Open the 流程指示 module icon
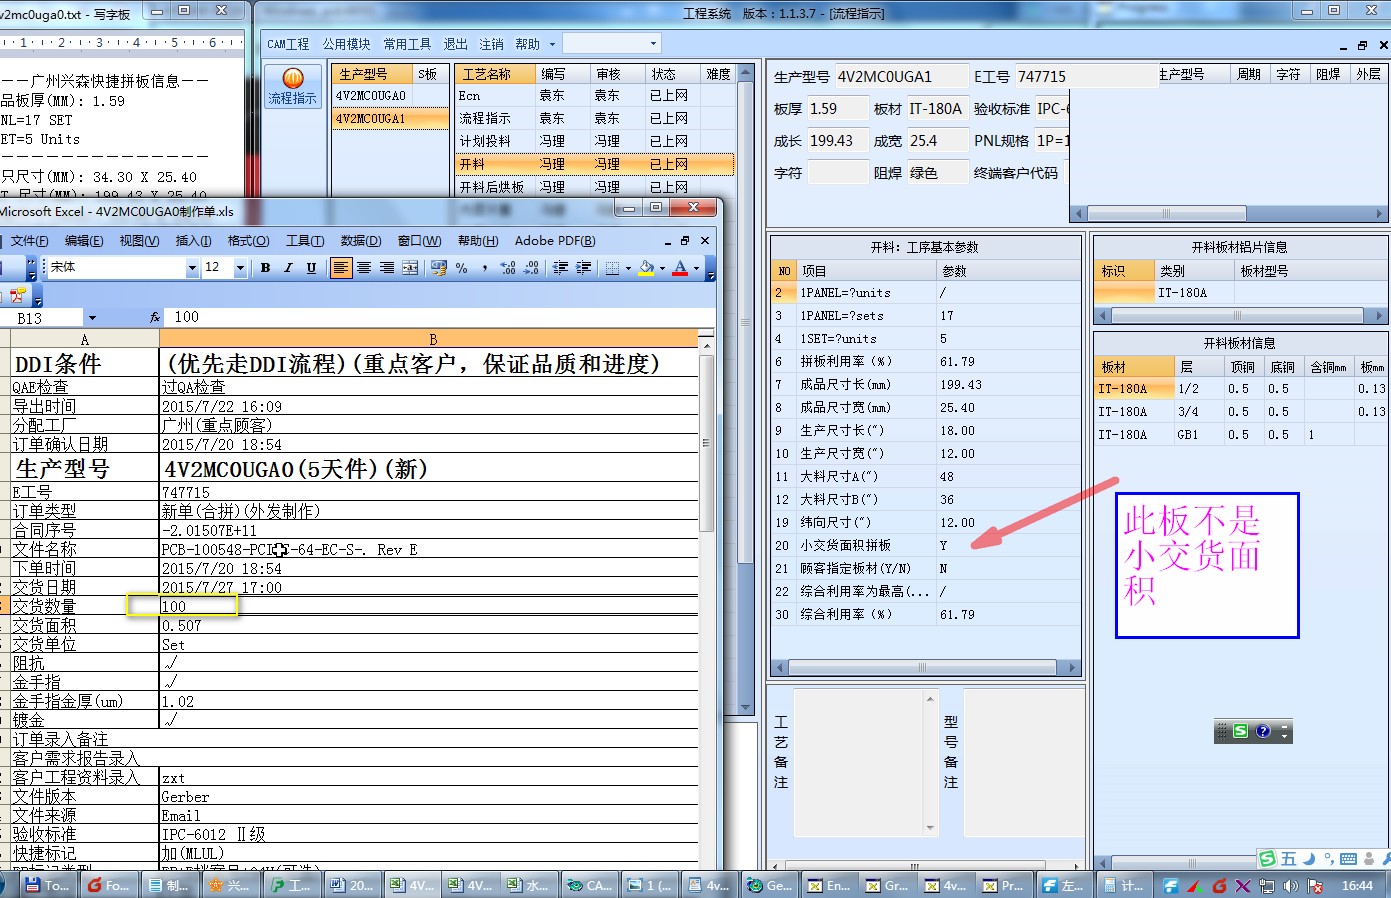1391x898 pixels. click(293, 87)
